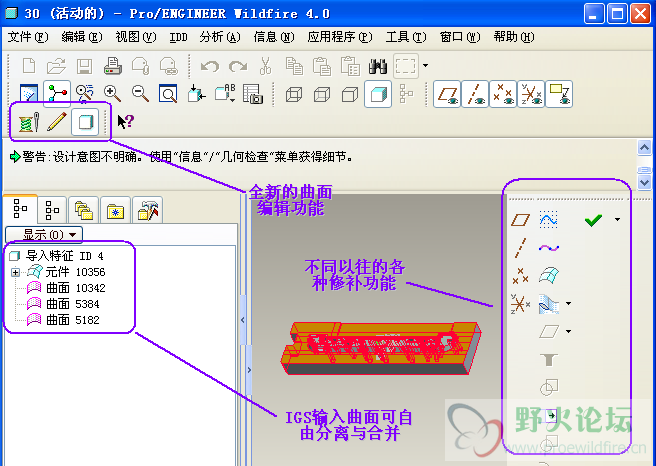Switch to the folder browser navigator tab
This screenshot has width=656, height=466.
click(x=83, y=209)
